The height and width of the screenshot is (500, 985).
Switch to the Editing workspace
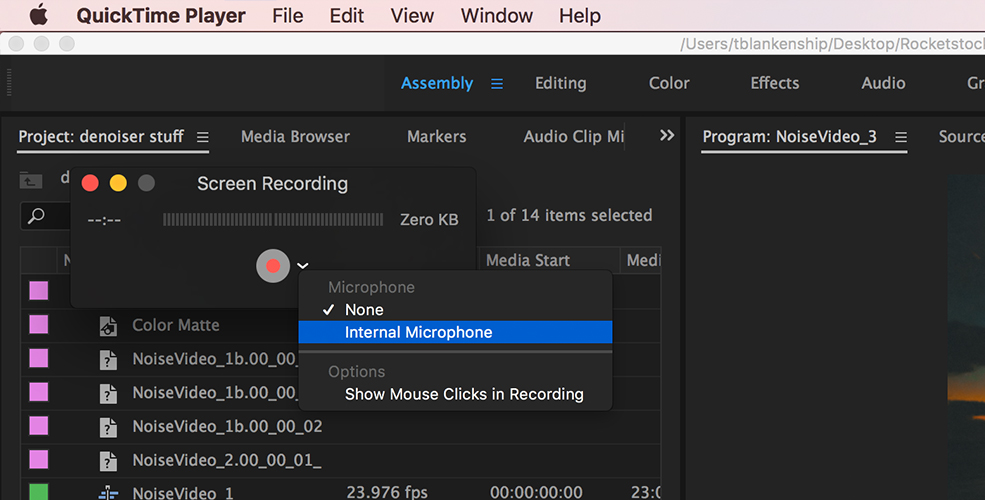[561, 83]
